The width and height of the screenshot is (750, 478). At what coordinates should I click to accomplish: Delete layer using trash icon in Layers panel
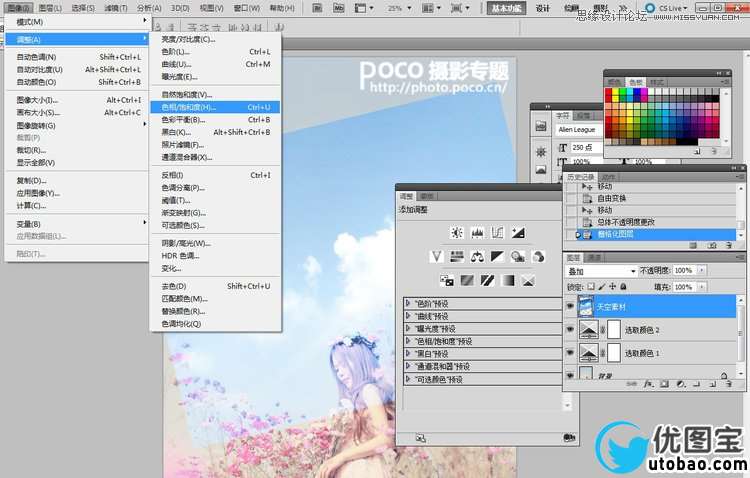[x=728, y=384]
